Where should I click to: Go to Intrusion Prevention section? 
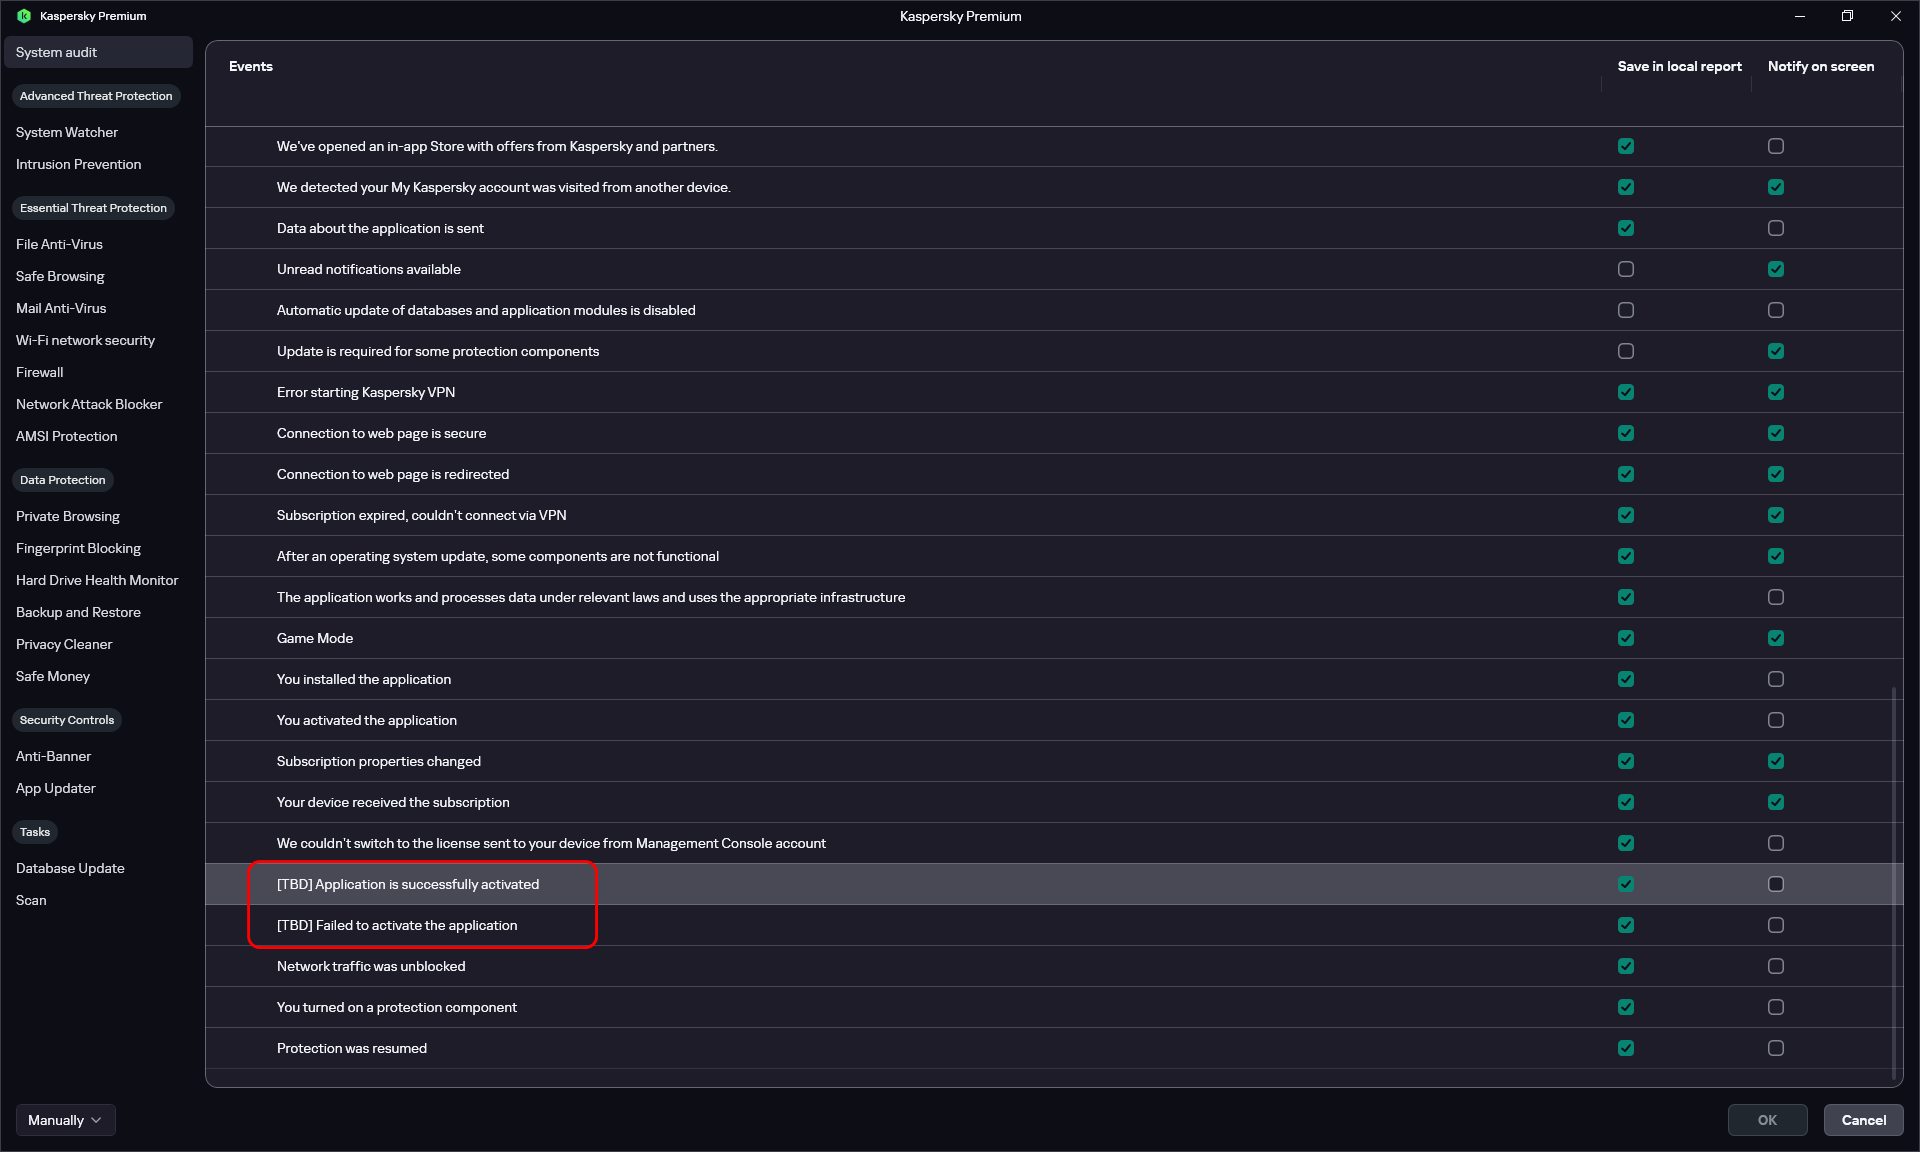point(79,164)
